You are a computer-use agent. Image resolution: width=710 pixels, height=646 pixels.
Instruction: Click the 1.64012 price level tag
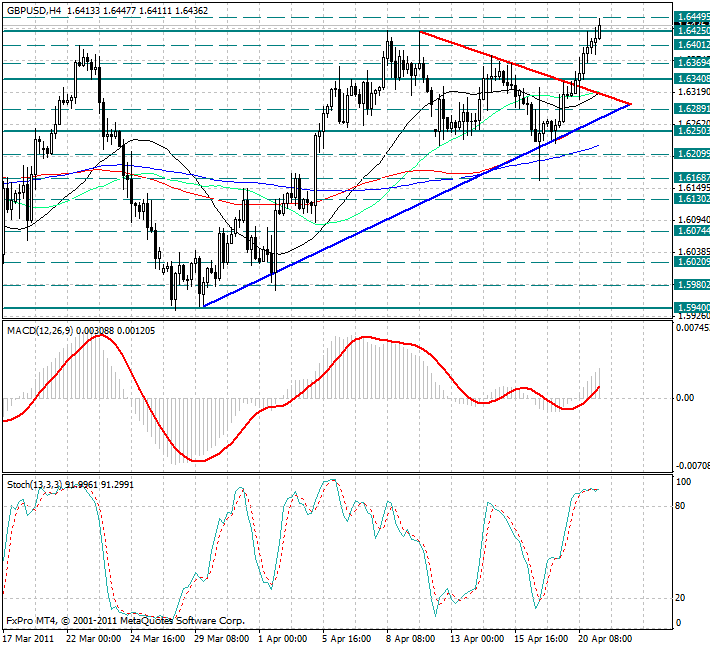(692, 44)
